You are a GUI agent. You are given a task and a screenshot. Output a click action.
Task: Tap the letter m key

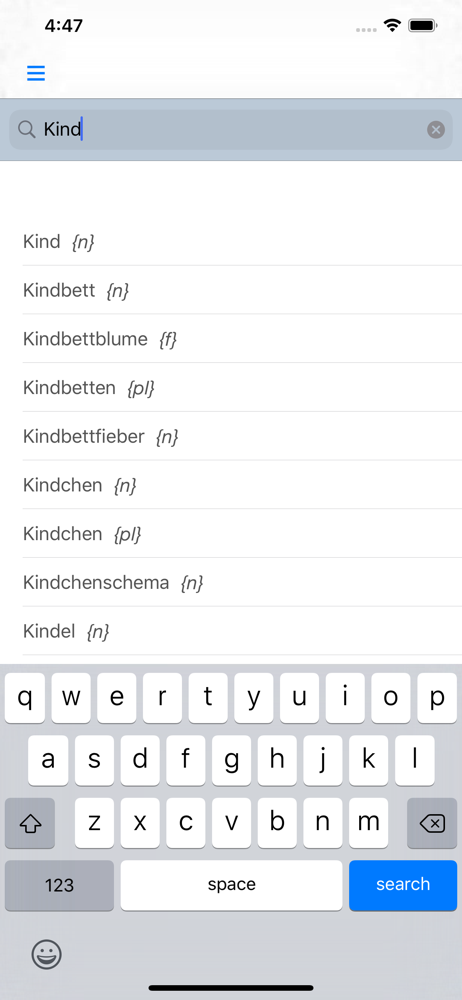[x=368, y=823]
